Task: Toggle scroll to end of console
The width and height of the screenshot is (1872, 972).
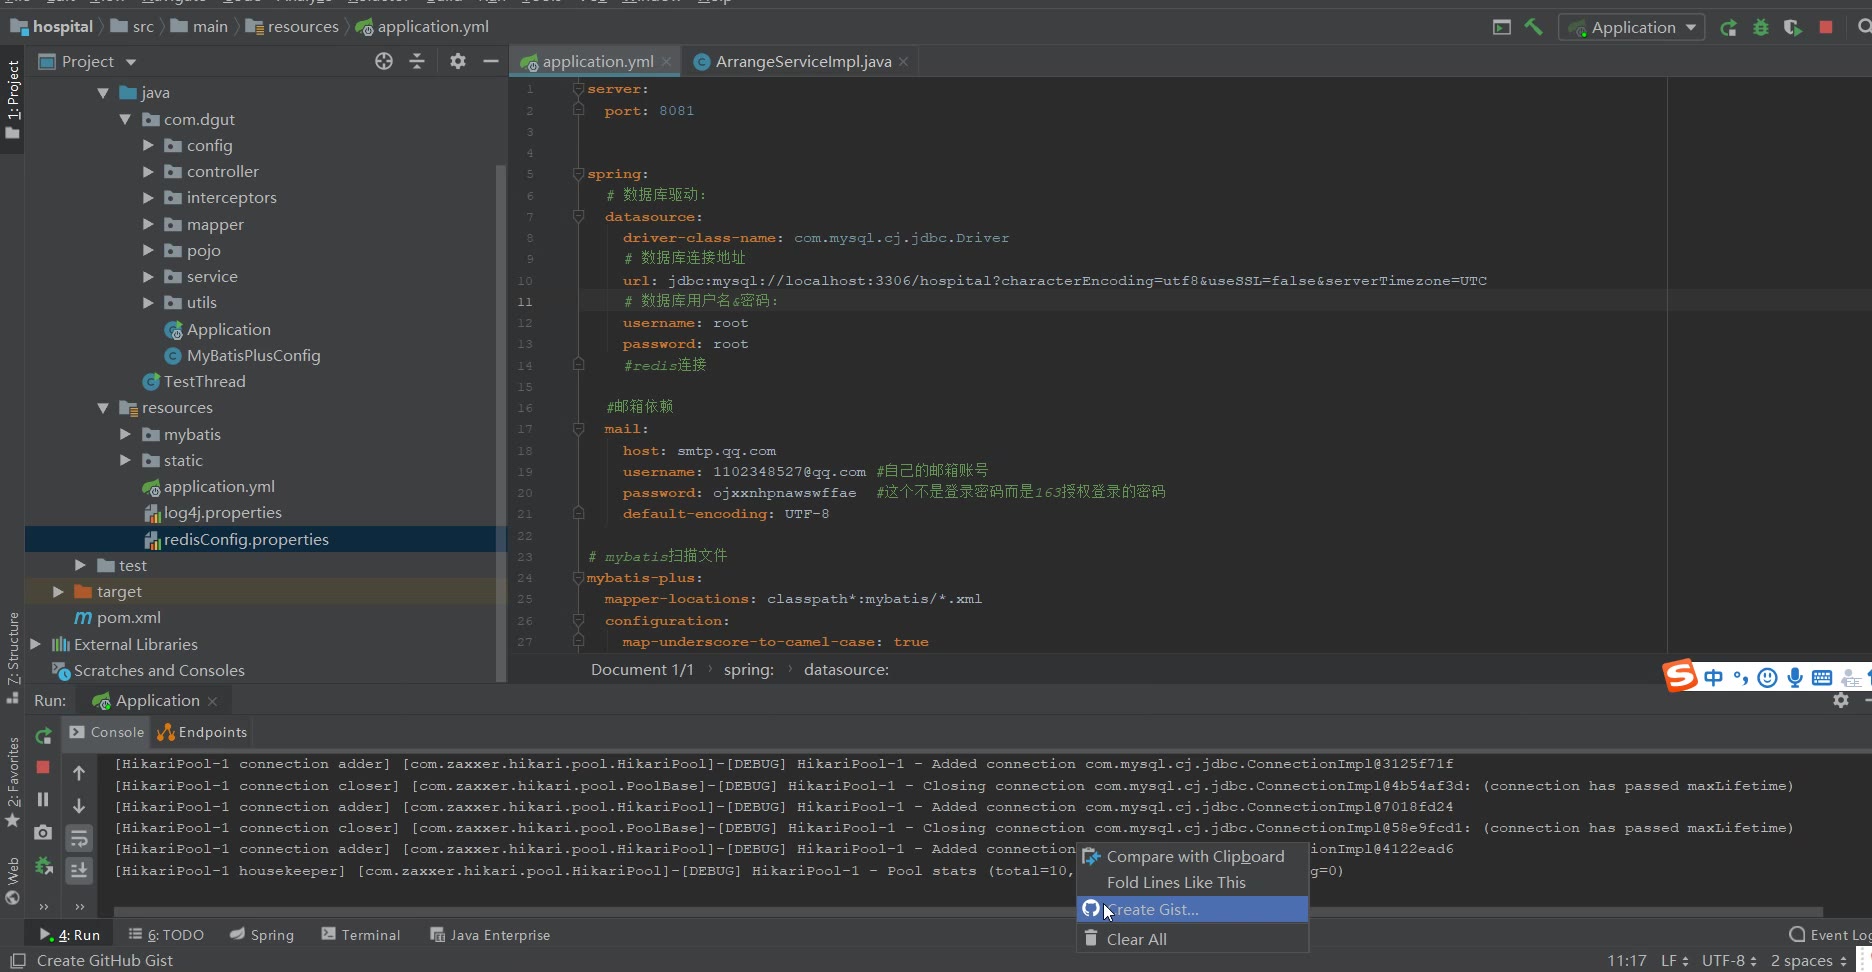Action: 79,871
